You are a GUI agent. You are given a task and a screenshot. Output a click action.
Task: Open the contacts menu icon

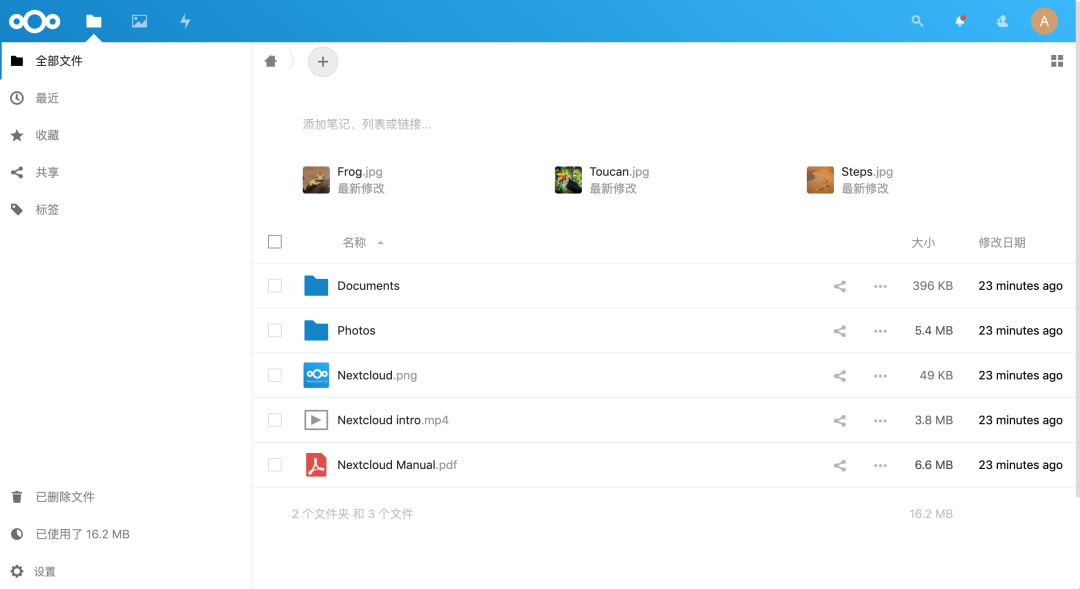coord(1002,21)
